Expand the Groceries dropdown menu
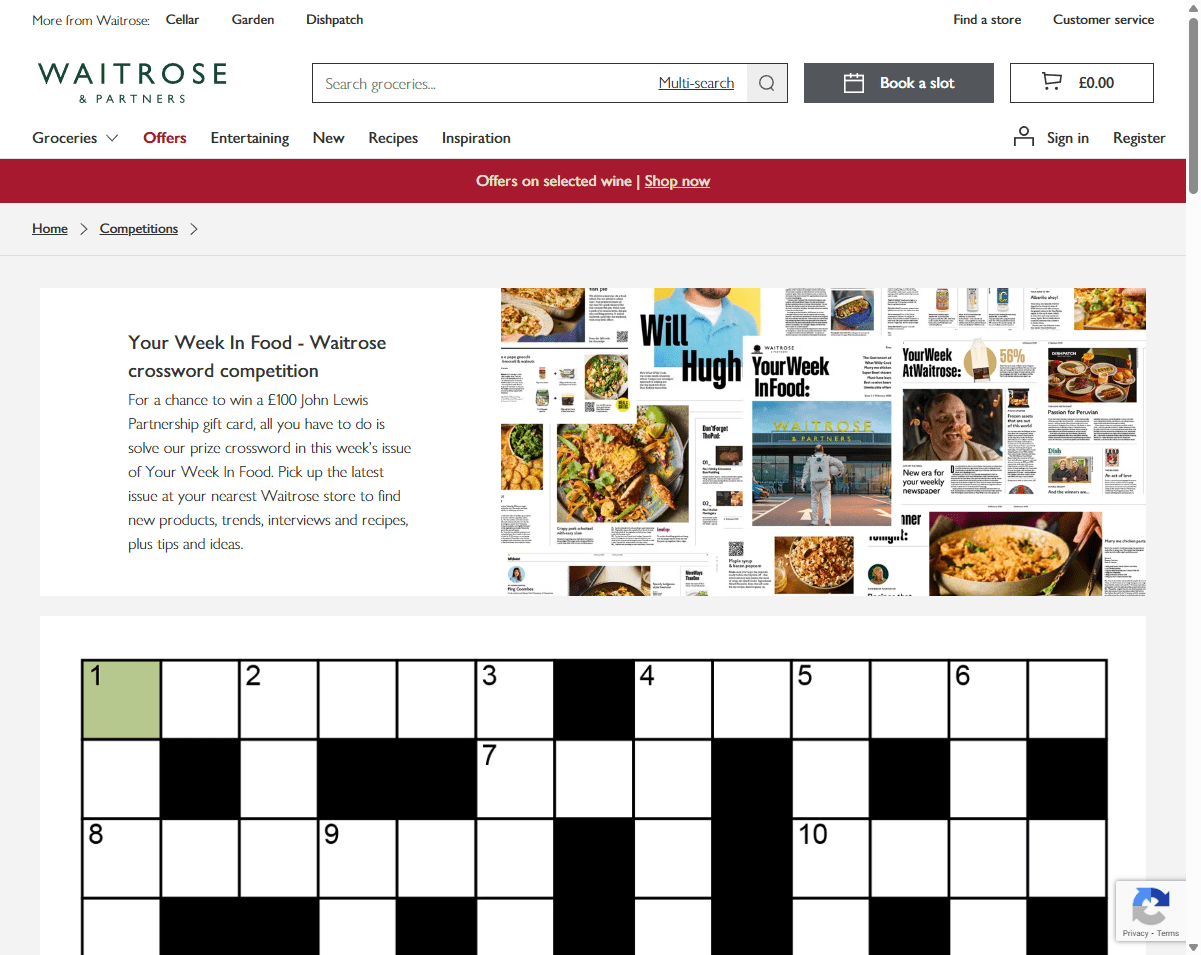Viewport: 1201px width, 955px height. click(75, 138)
